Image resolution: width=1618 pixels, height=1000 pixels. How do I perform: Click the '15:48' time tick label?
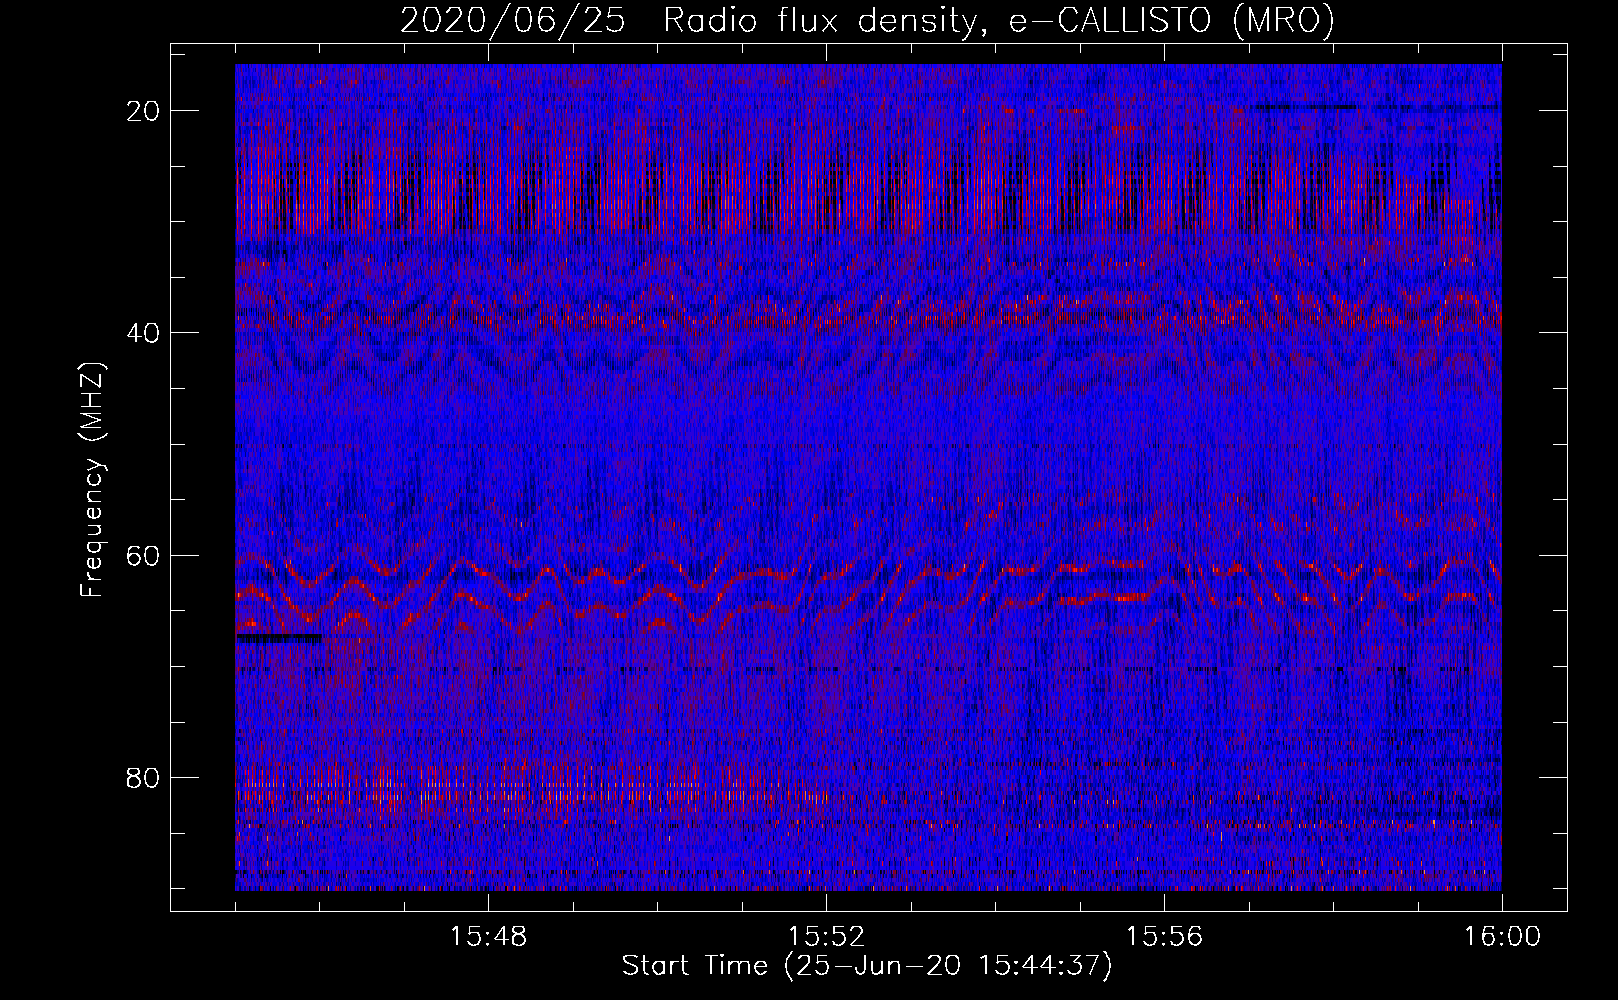(488, 937)
